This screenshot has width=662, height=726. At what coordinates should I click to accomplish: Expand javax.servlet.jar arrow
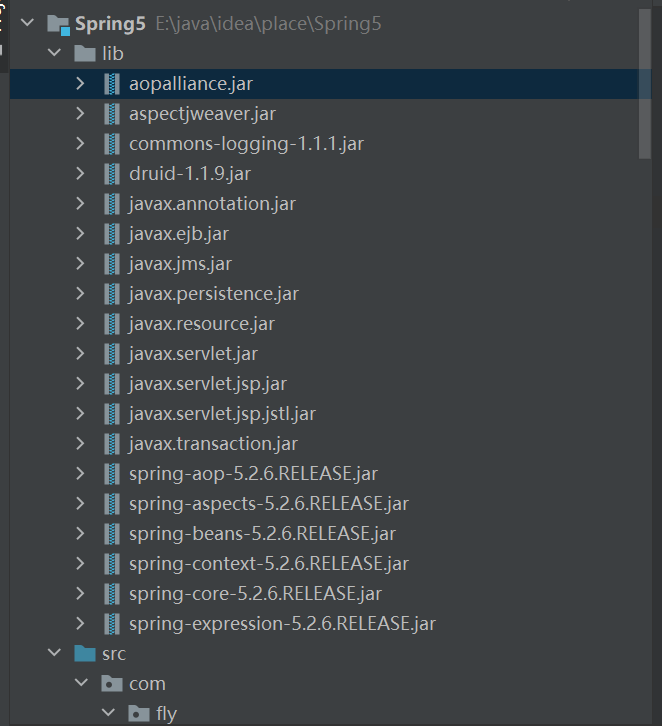point(80,353)
